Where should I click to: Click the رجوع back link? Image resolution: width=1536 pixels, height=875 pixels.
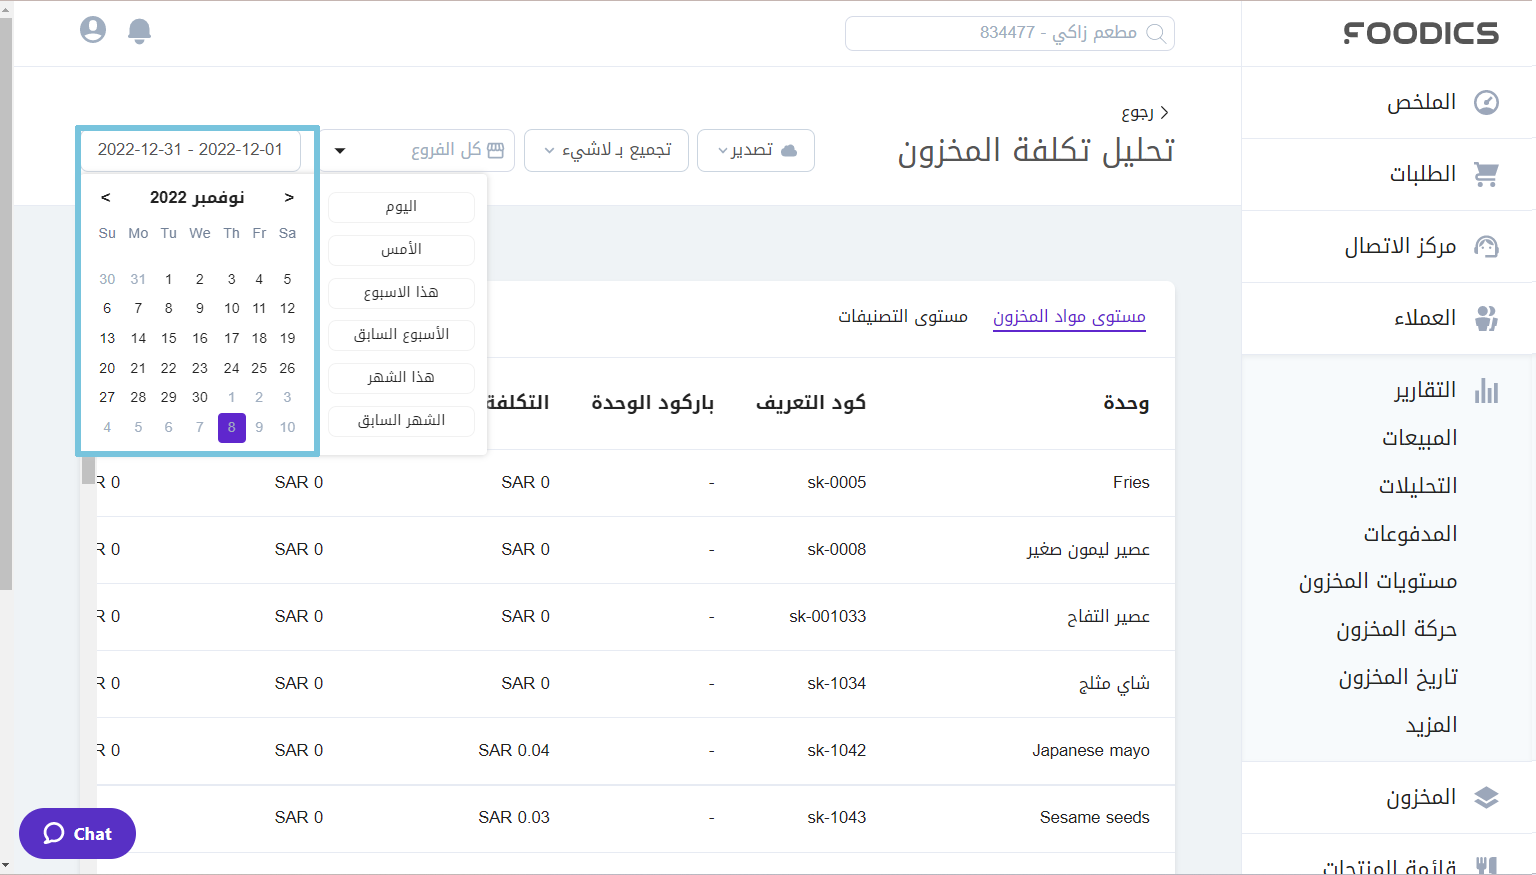point(1146,112)
